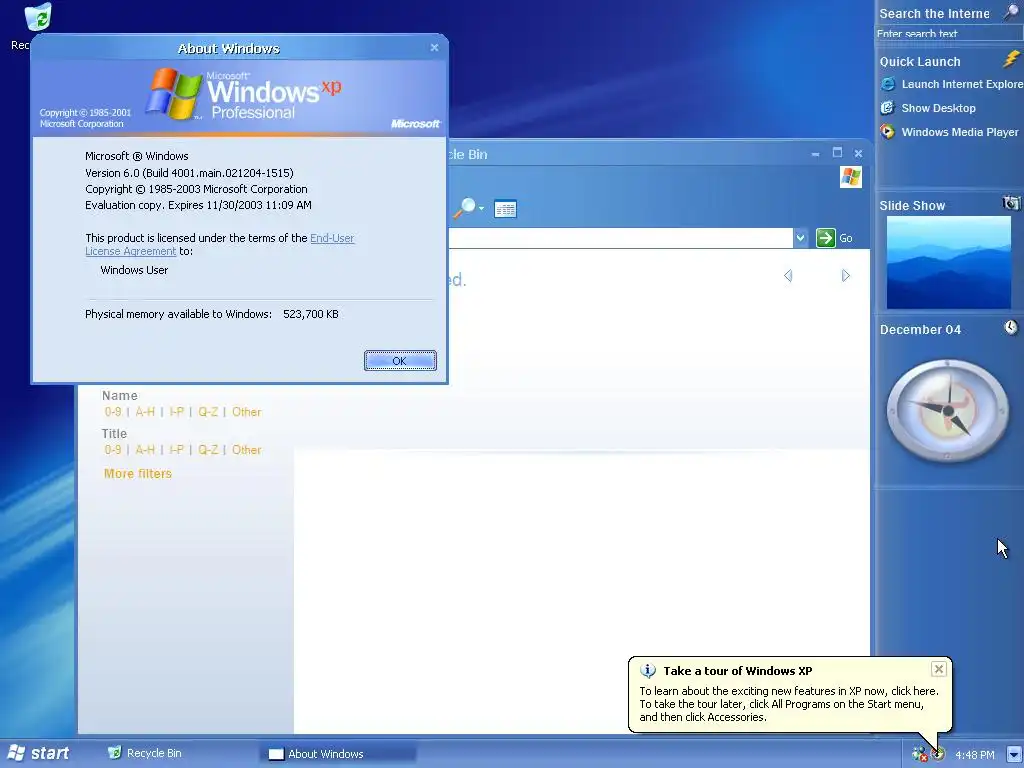Filter Name by I-P
Viewport: 1024px width, 768px height.
(176, 412)
